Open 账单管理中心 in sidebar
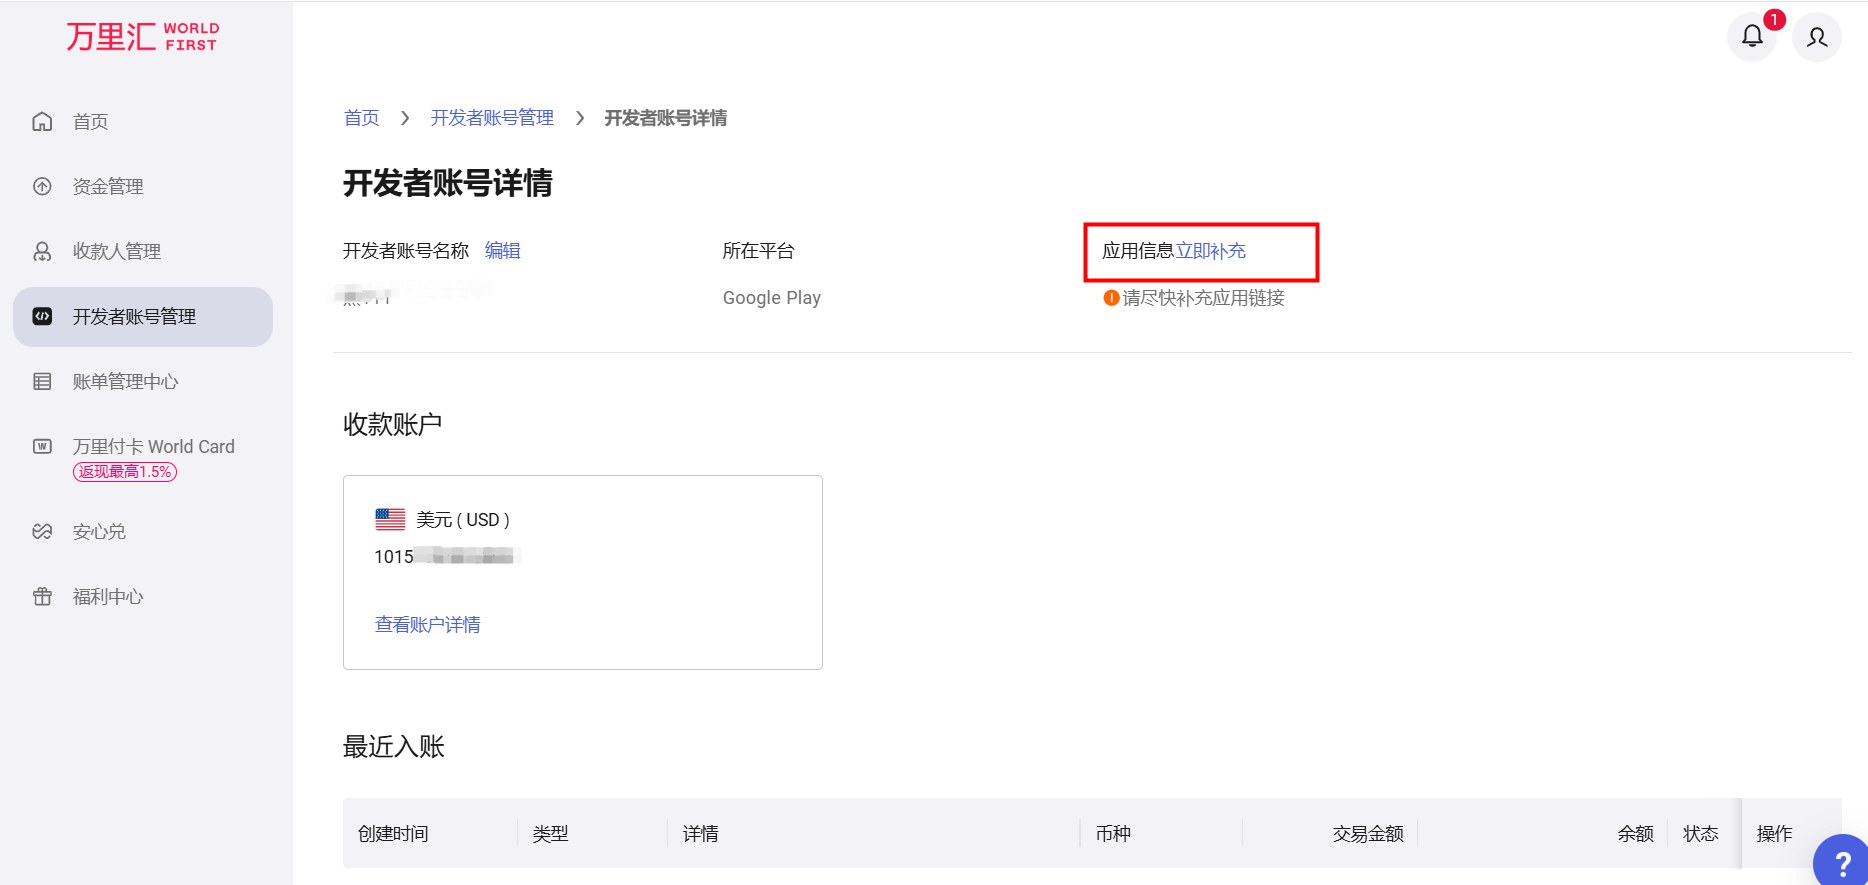This screenshot has width=1868, height=885. (125, 382)
